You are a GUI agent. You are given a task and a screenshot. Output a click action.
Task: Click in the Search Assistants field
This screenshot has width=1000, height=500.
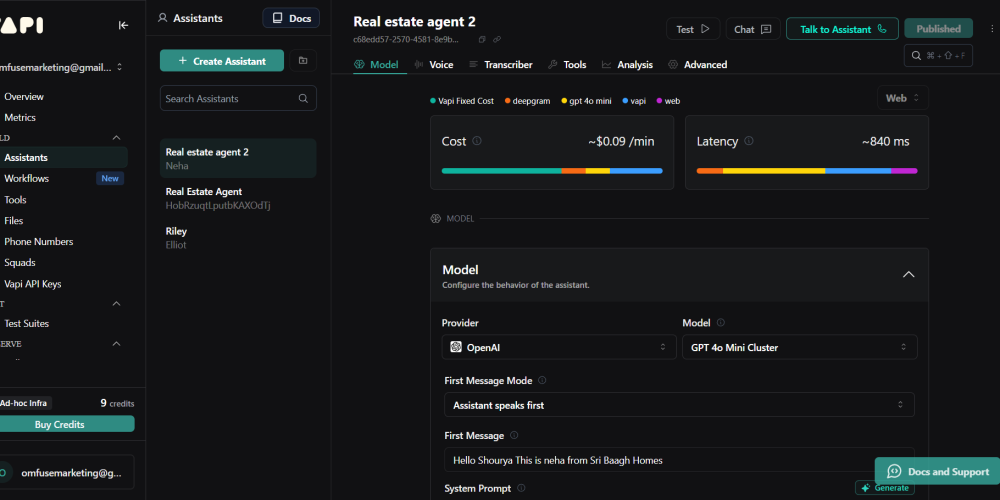click(238, 98)
